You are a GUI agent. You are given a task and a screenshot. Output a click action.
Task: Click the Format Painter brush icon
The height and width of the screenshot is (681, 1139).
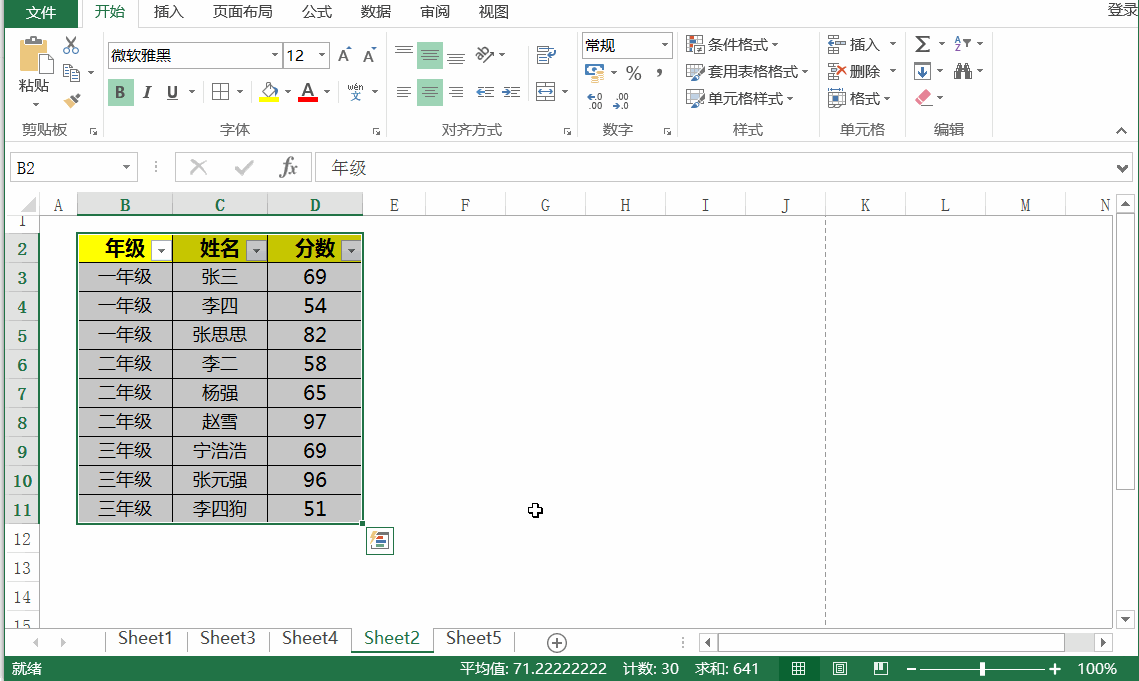coord(71,100)
